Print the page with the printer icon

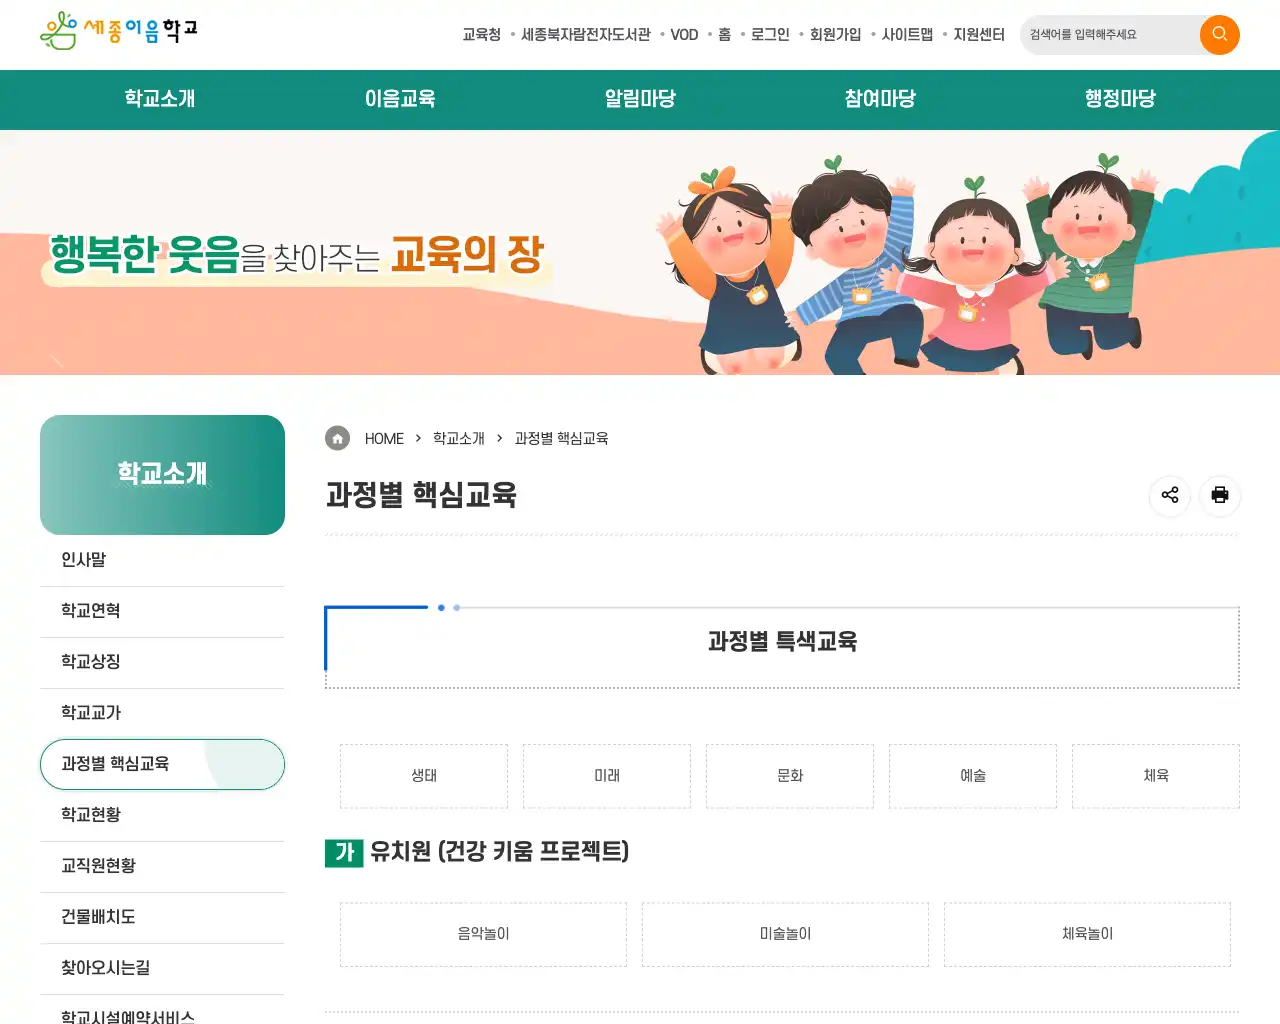click(1220, 495)
